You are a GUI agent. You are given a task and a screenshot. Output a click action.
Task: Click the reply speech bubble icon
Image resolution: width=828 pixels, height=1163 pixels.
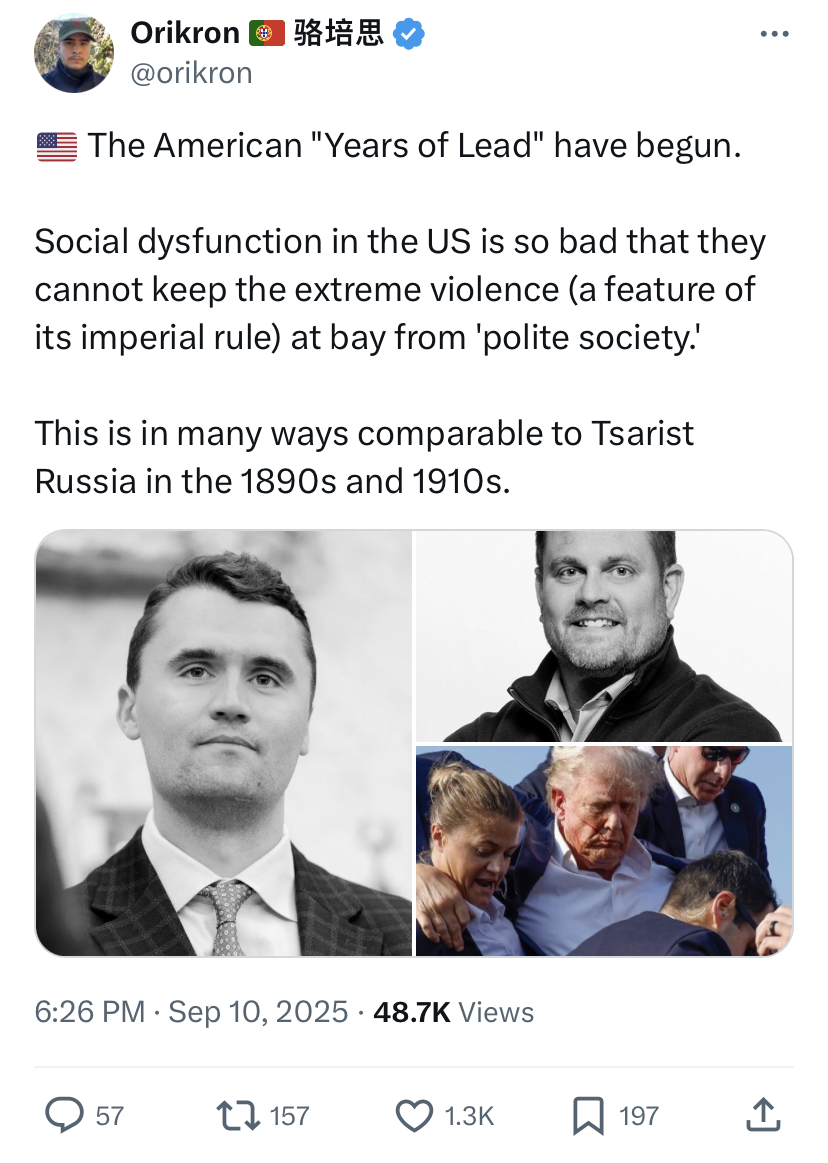click(x=65, y=1115)
